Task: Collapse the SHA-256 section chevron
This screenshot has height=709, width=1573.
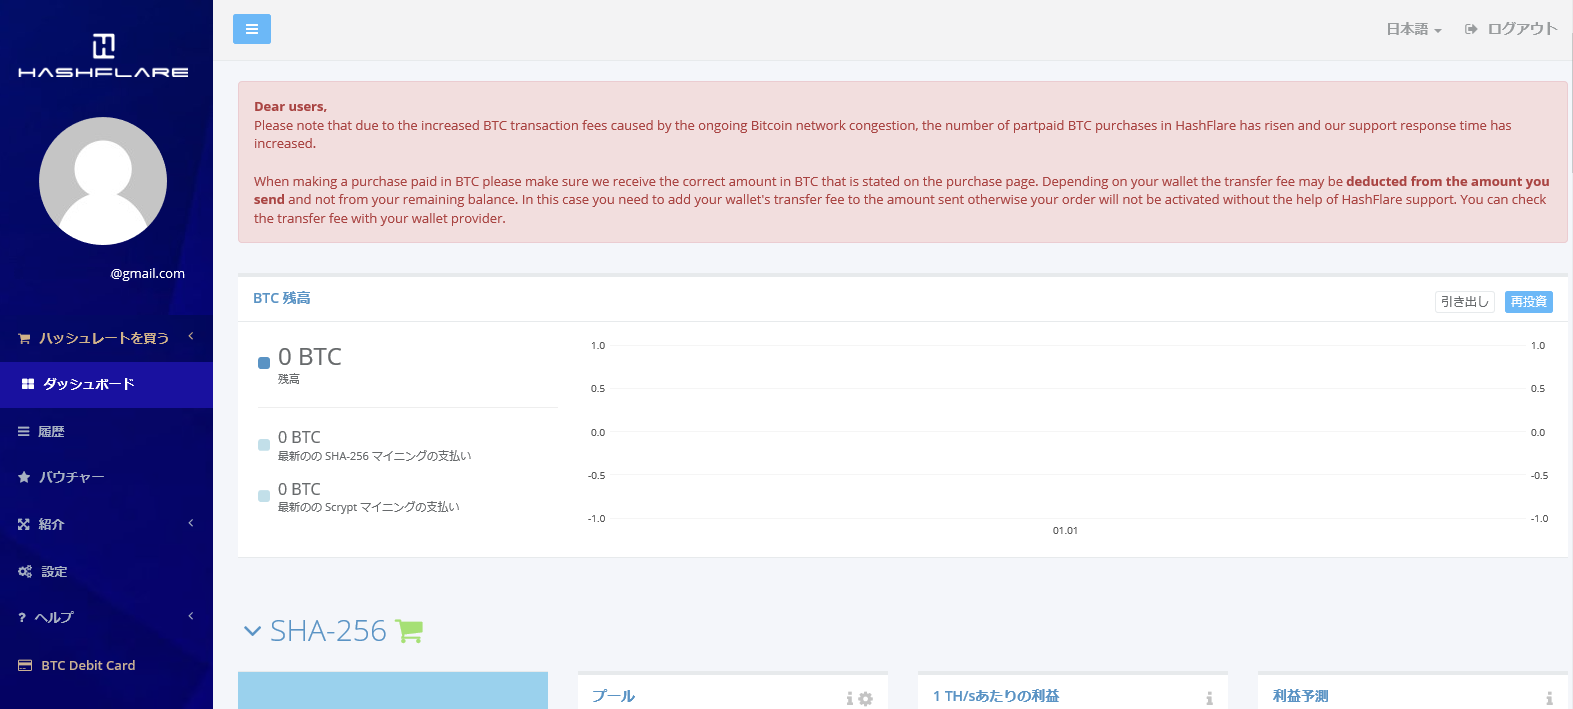Action: point(252,631)
